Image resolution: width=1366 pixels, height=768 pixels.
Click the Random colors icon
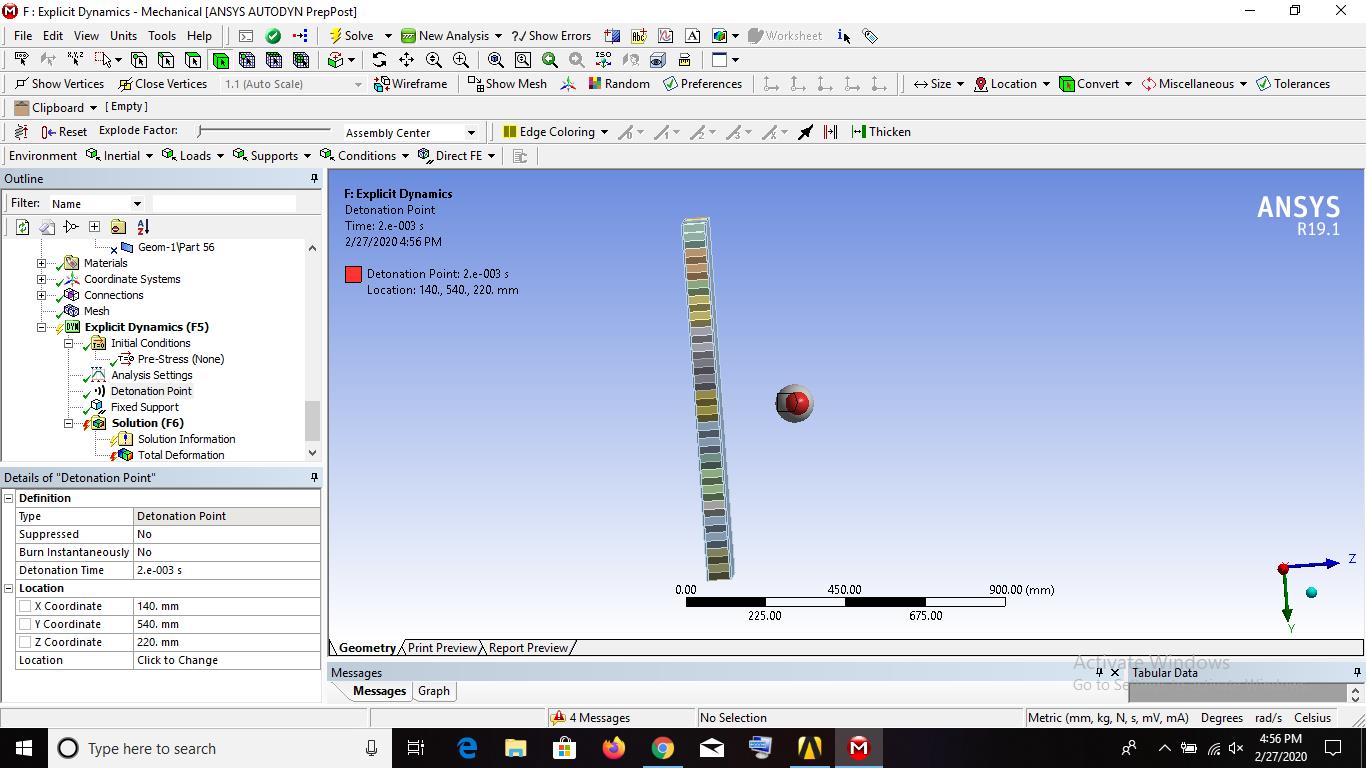[x=595, y=84]
